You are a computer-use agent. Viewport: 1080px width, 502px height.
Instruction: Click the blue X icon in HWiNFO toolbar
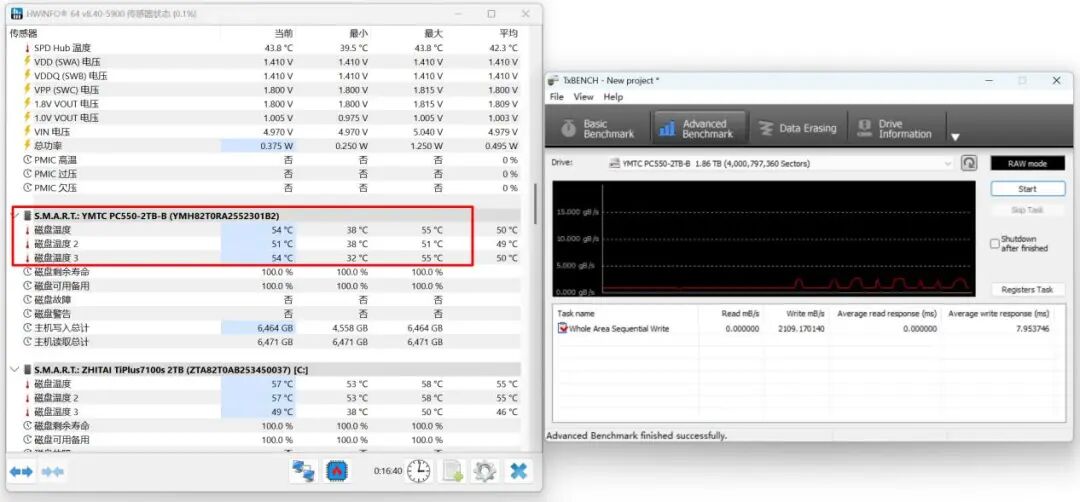518,471
